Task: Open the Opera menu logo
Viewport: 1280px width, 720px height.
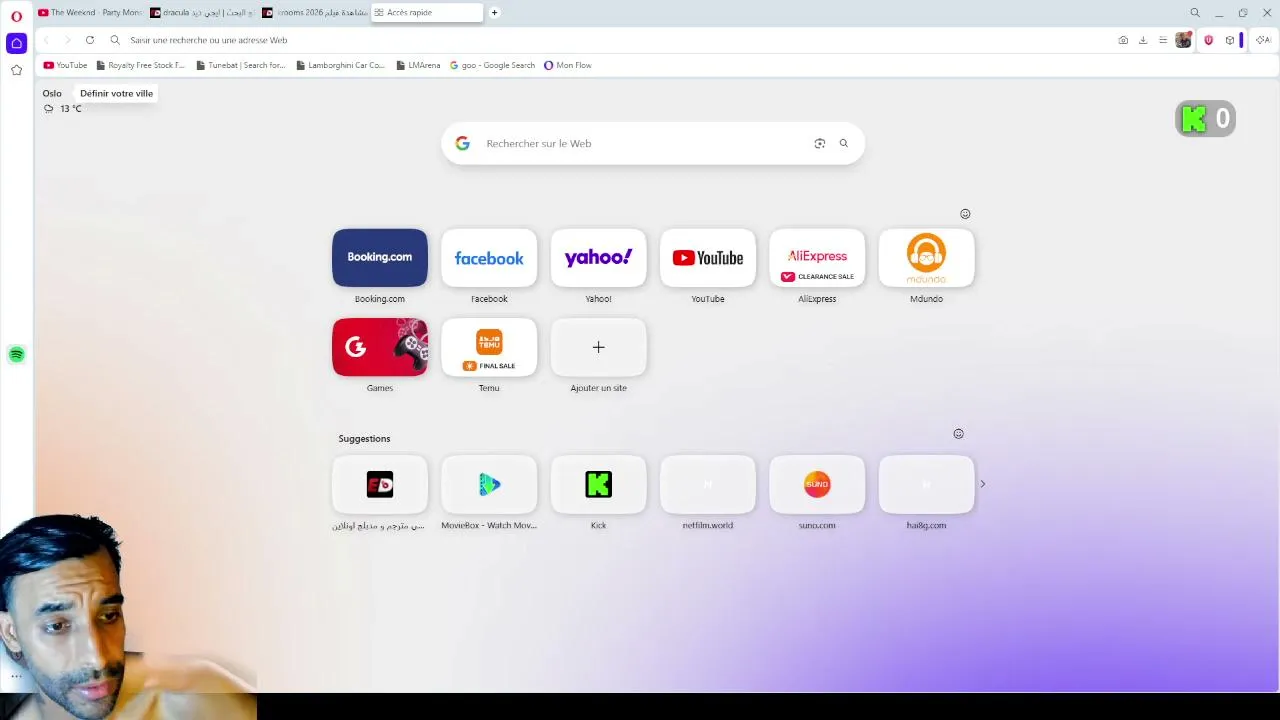Action: (16, 16)
